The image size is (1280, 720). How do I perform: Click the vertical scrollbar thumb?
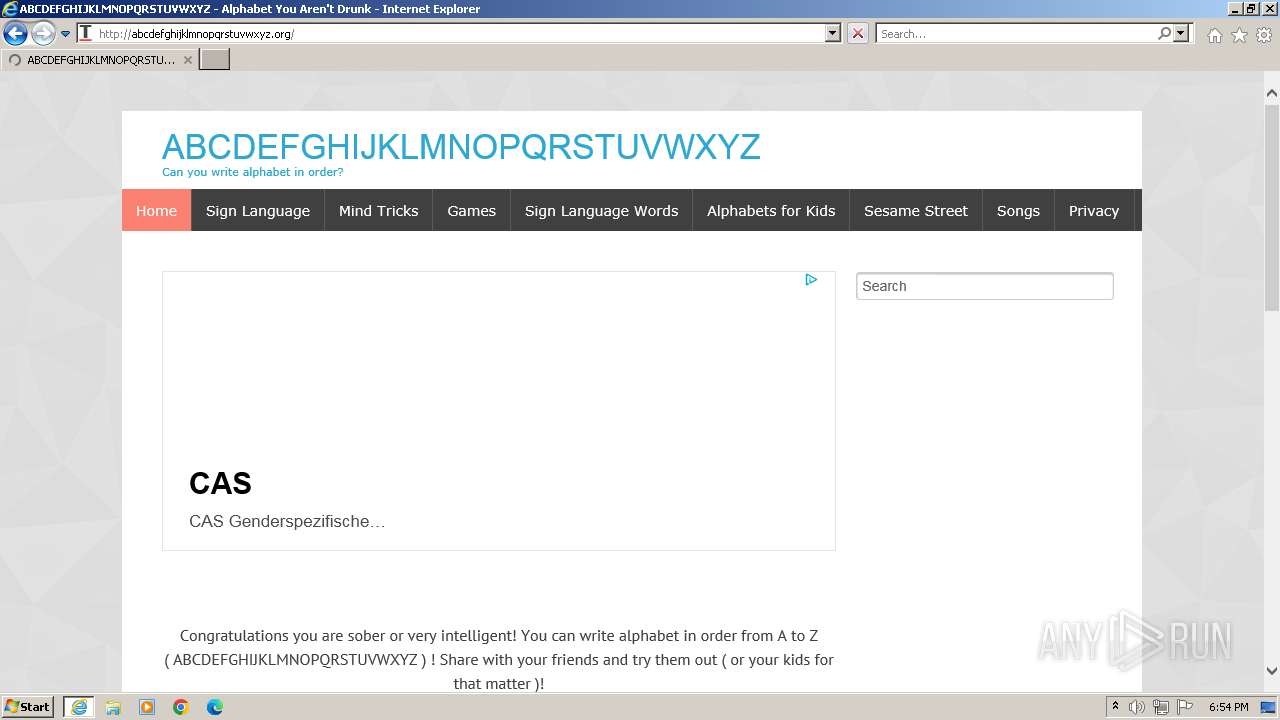click(x=1271, y=207)
